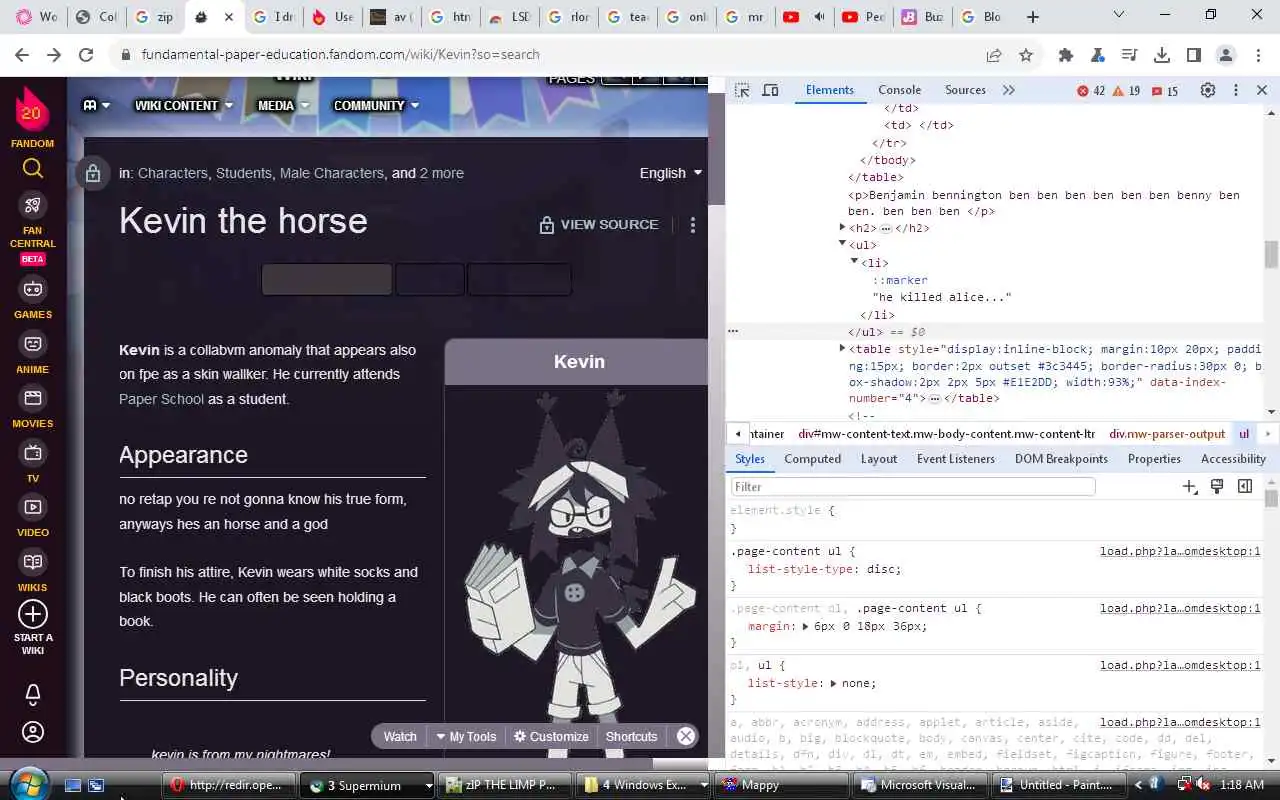Open the new tab plus button
The height and width of the screenshot is (800, 1280).
coord(1033,17)
